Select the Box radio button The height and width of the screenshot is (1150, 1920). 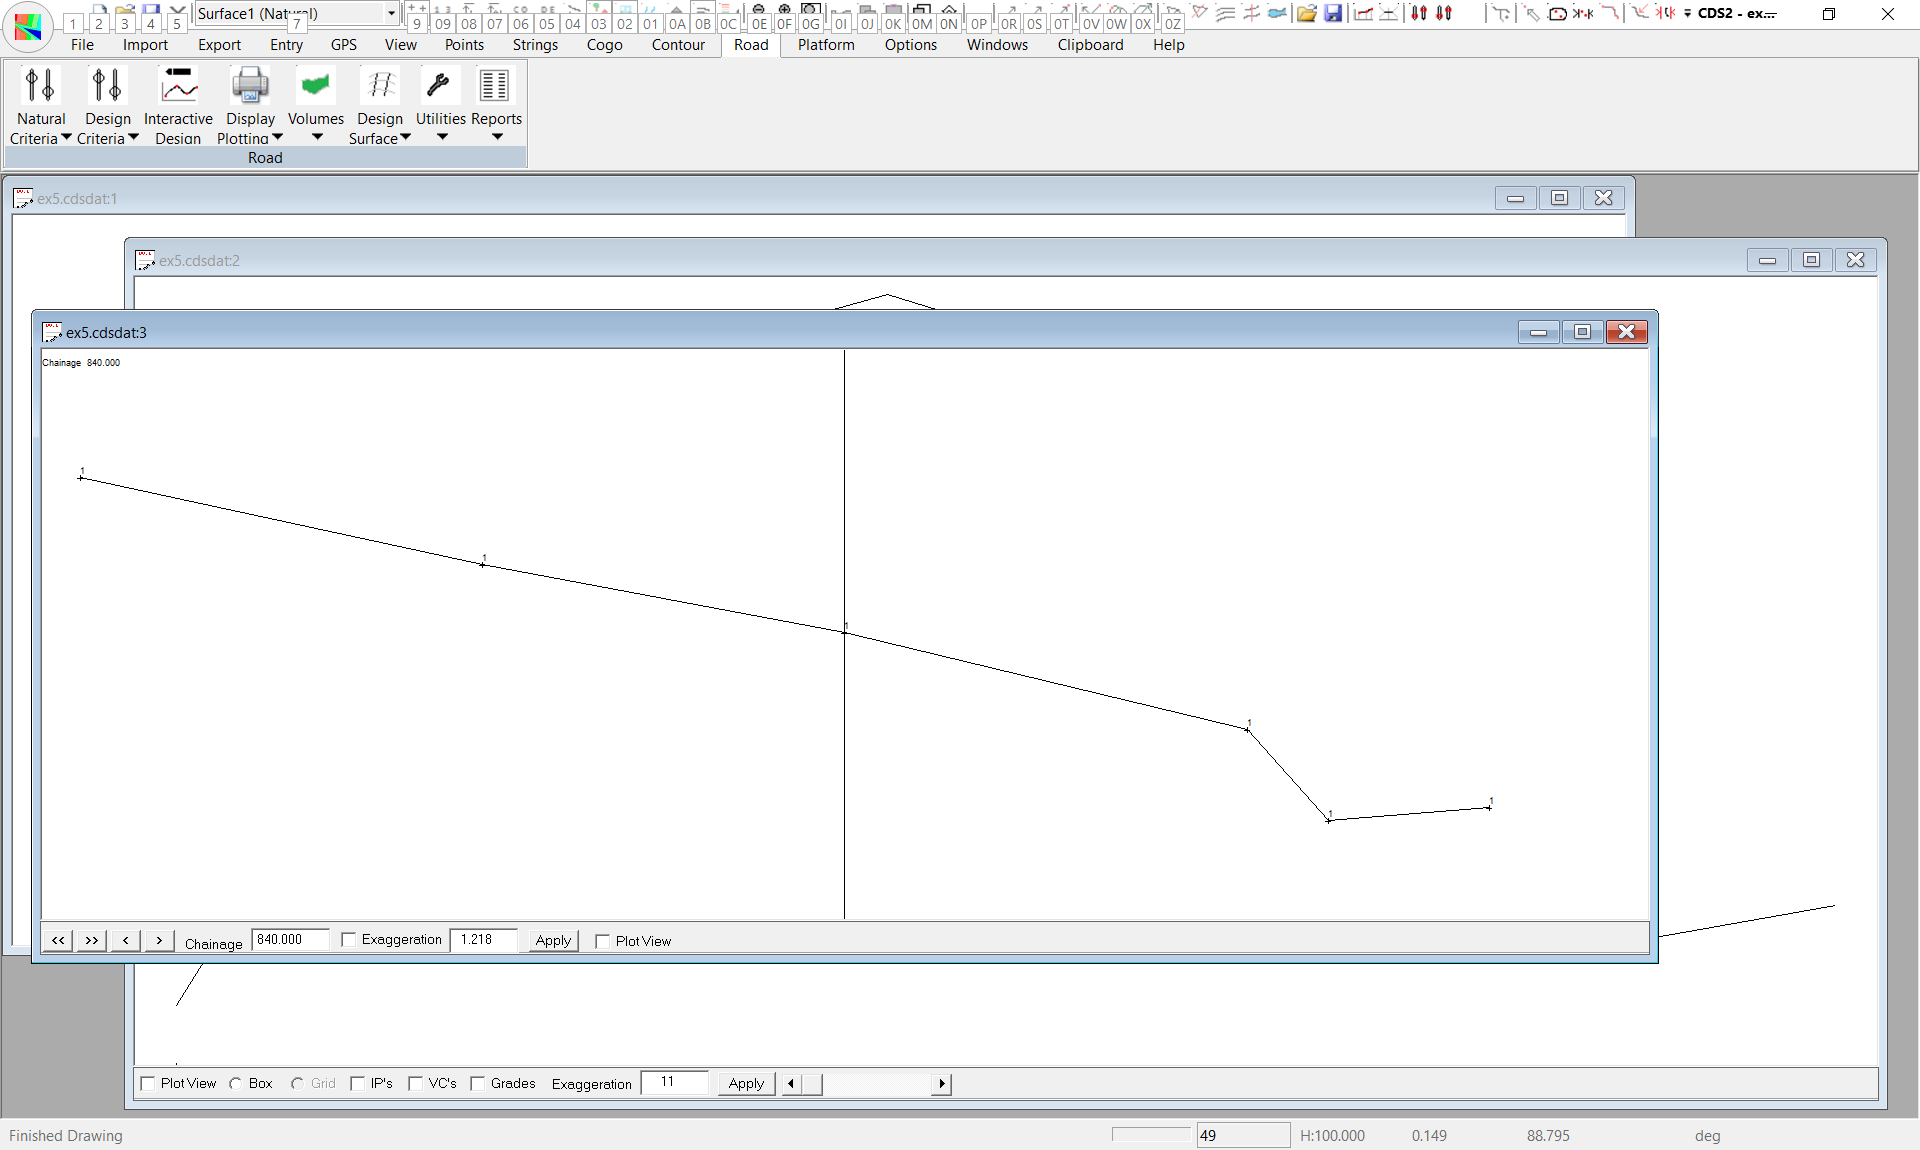[x=236, y=1084]
